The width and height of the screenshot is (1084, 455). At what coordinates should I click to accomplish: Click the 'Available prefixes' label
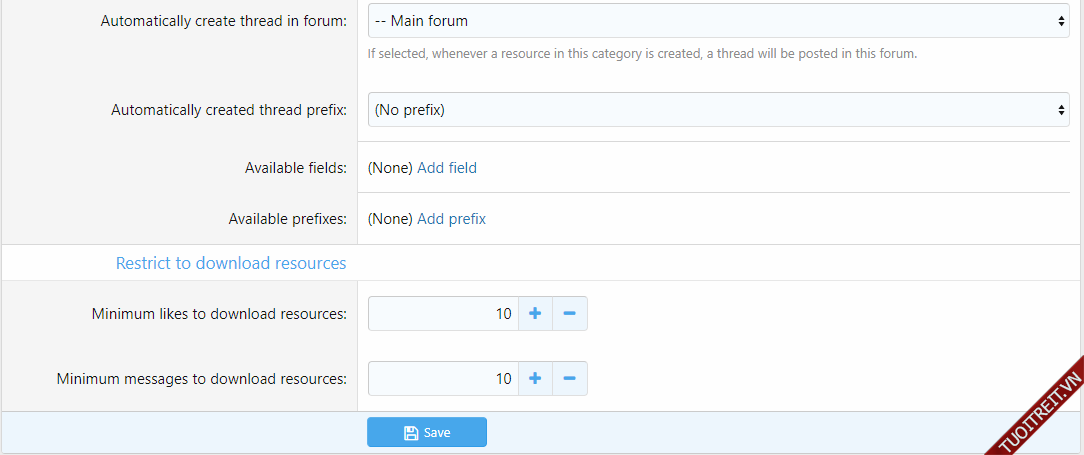288,219
